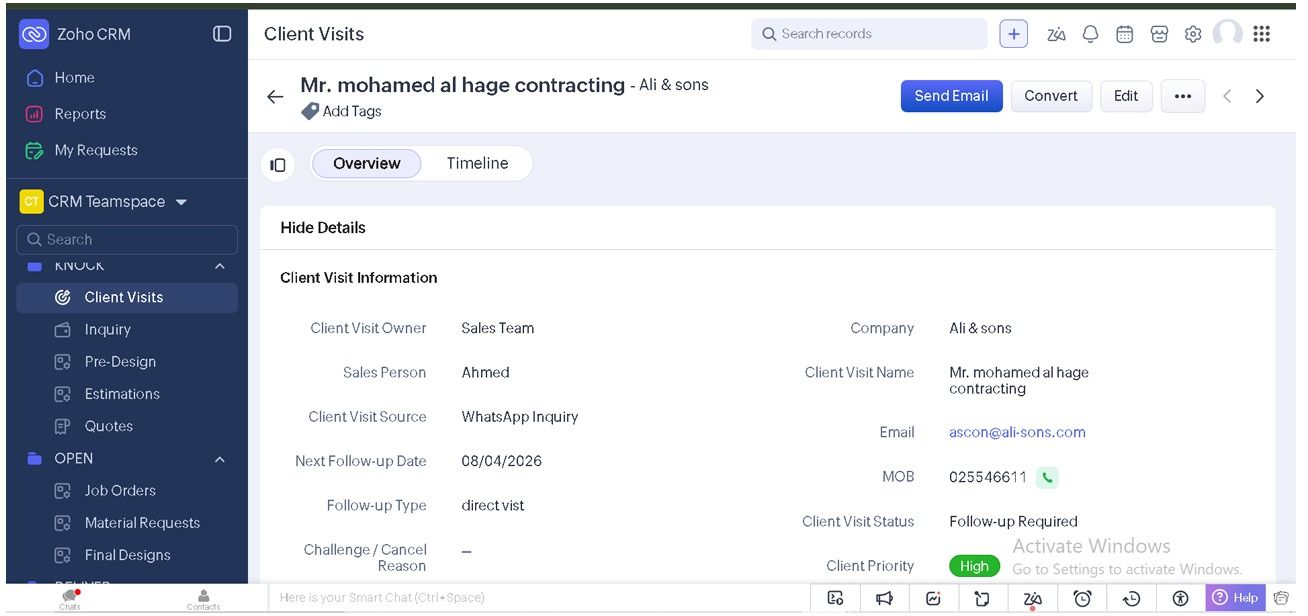
Task: Click the ascon@ali-sons.com email link
Action: (x=1017, y=432)
